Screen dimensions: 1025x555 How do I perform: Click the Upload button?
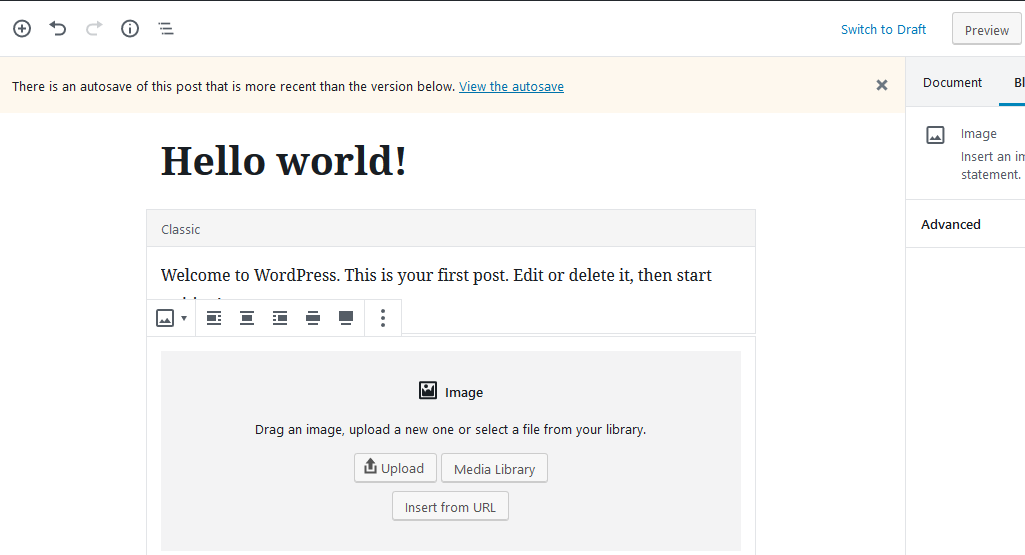395,468
